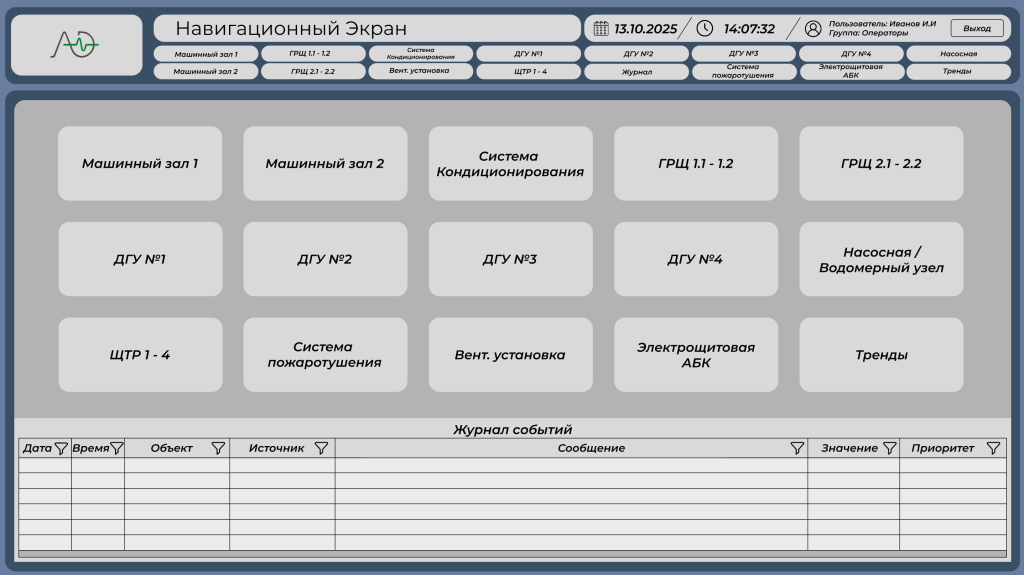Switch to ДГУ №2 in the top navigation bar
Viewport: 1024px width, 575px height.
coord(636,54)
